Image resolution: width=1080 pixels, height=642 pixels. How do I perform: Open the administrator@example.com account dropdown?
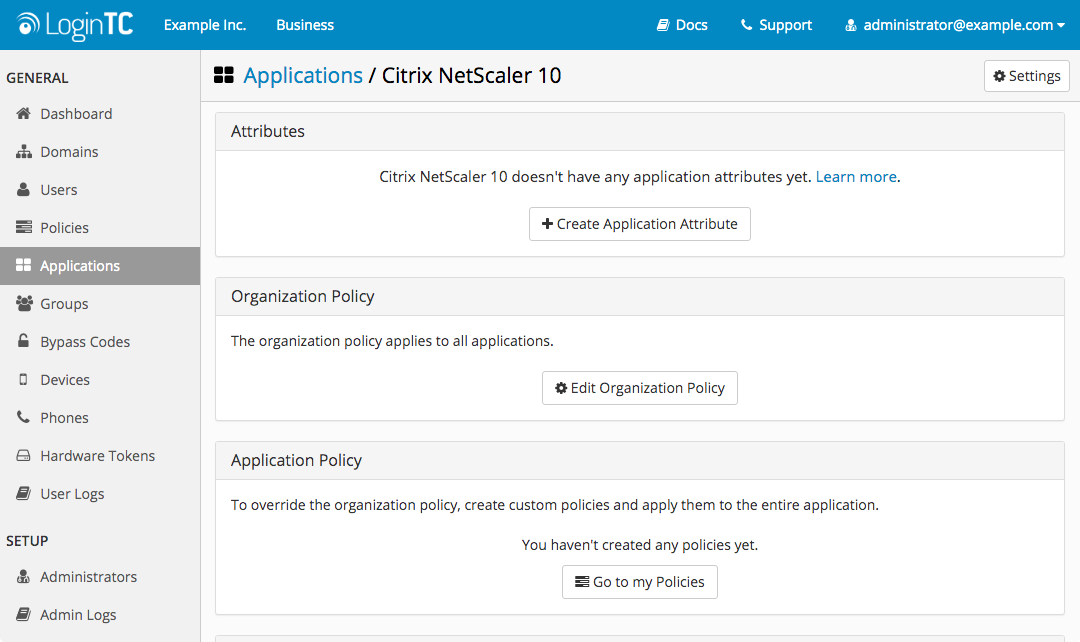[x=955, y=25]
